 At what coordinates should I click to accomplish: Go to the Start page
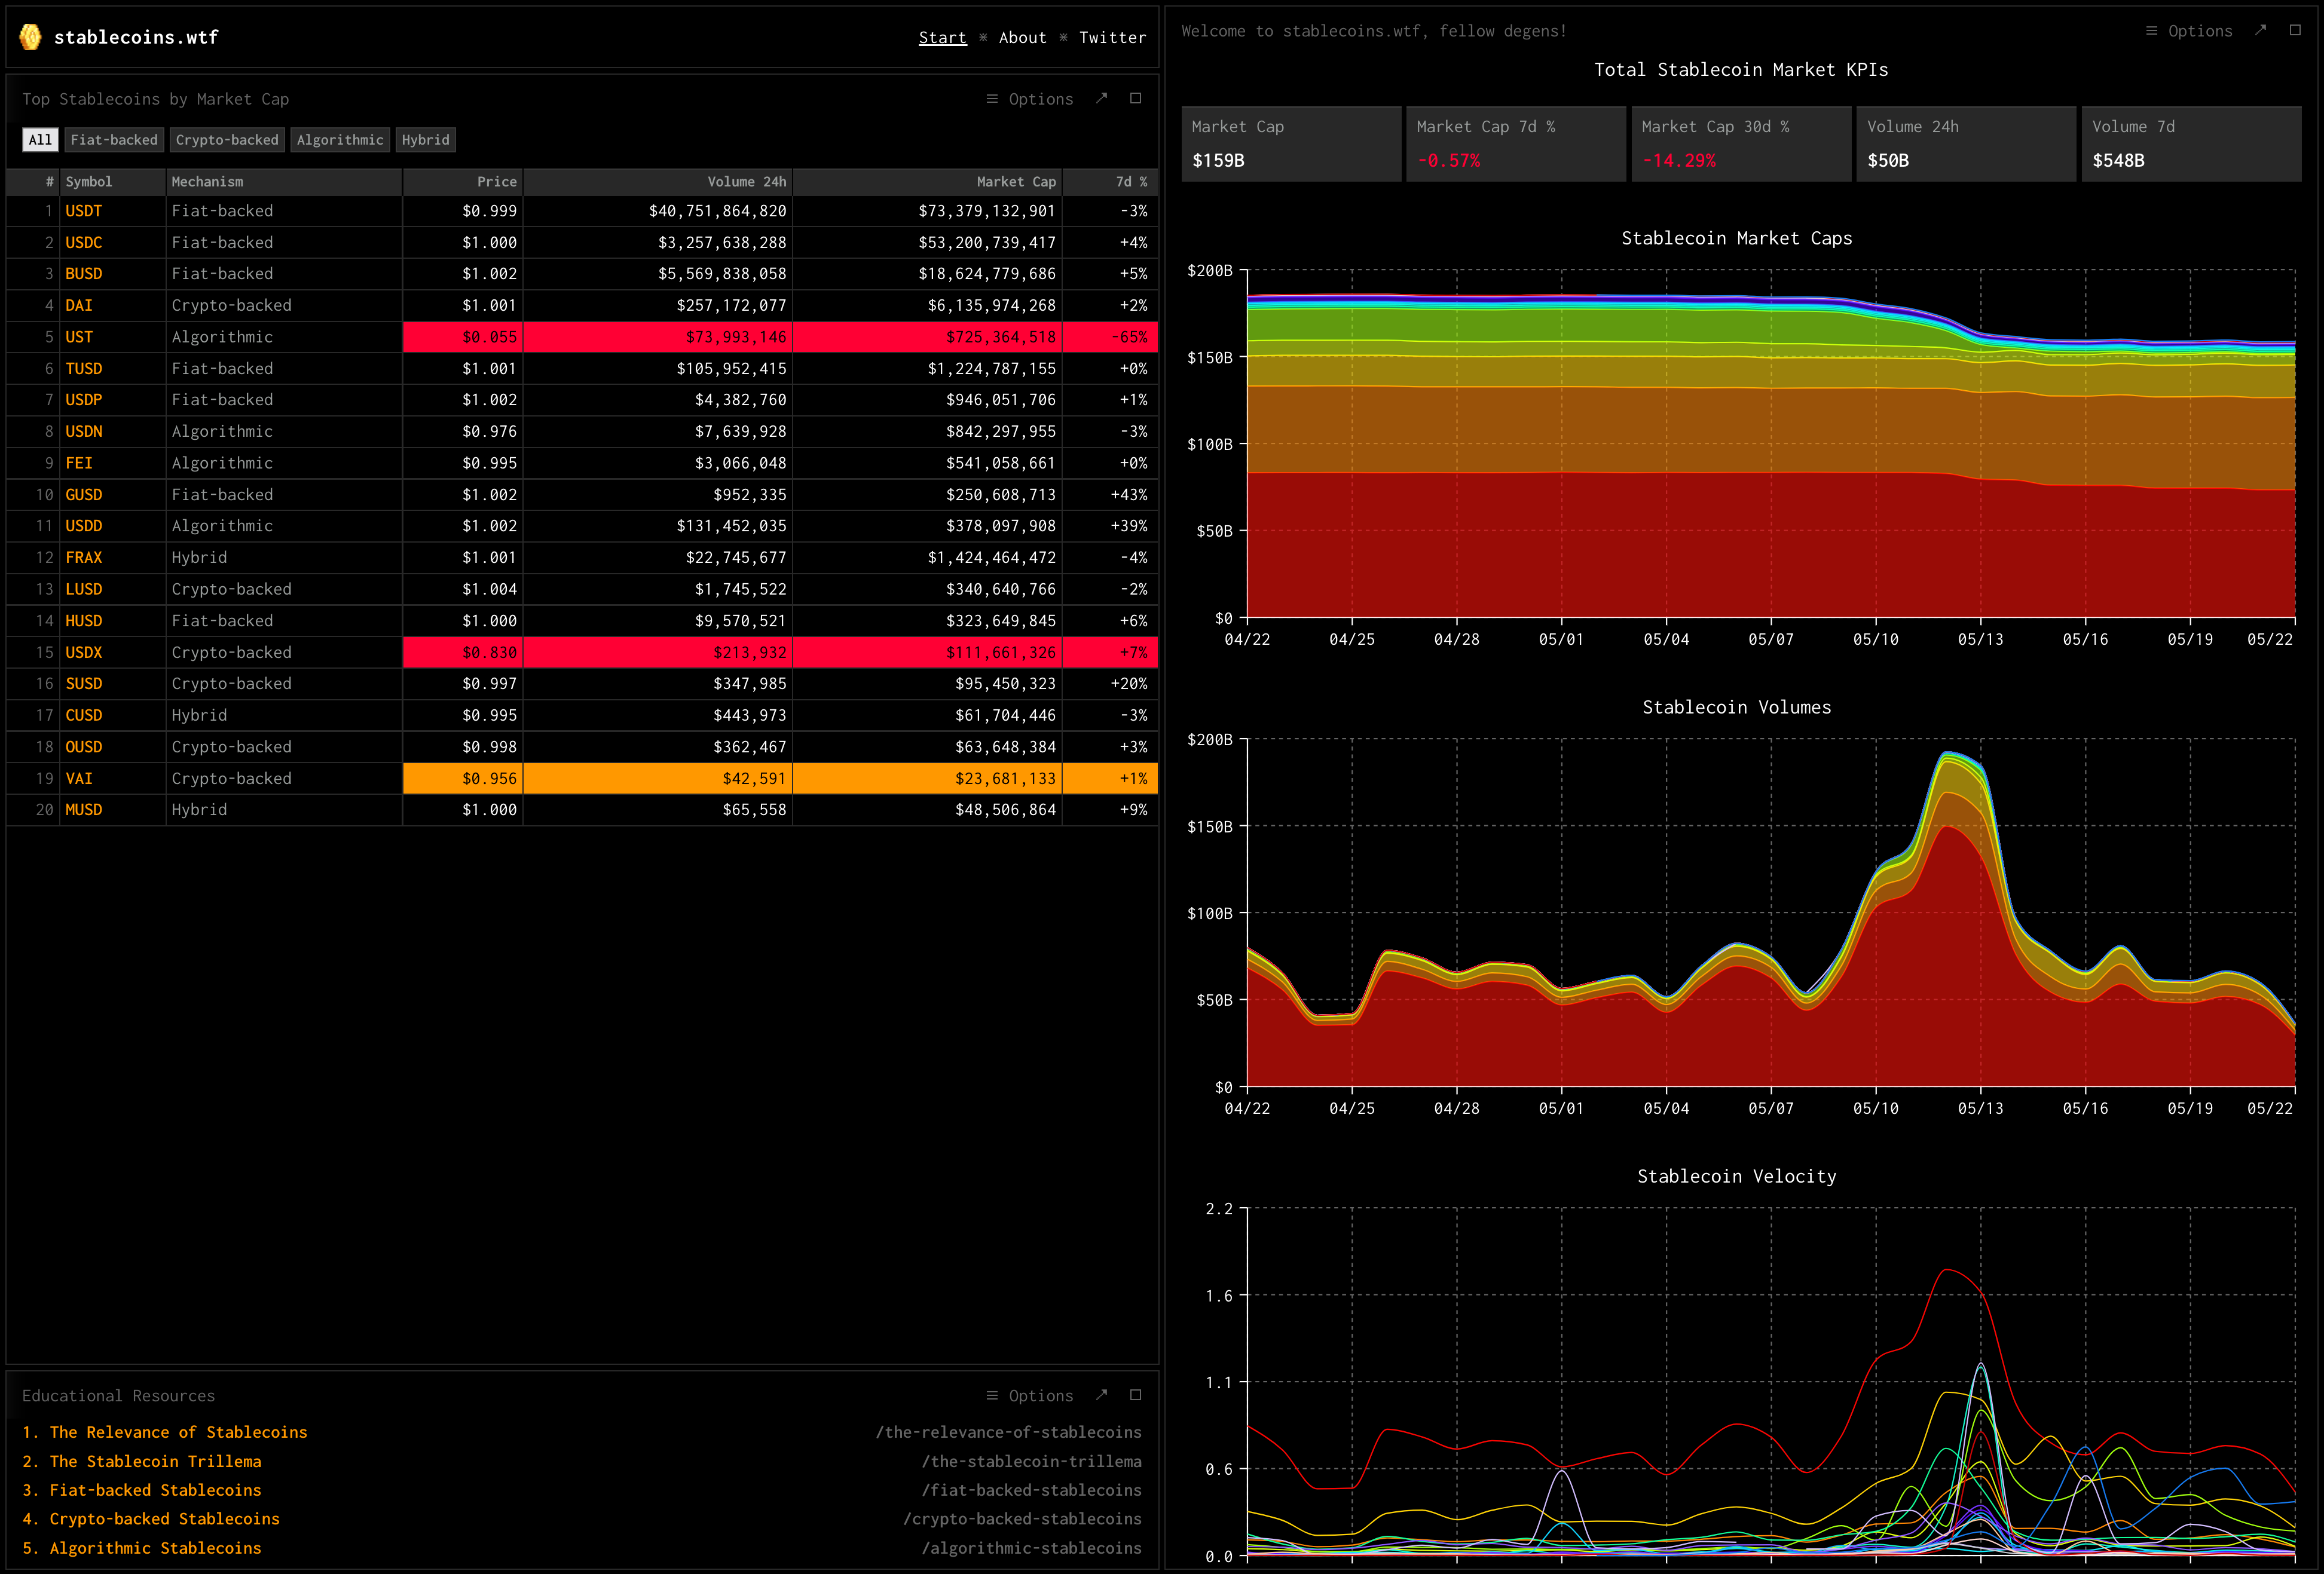tap(942, 38)
